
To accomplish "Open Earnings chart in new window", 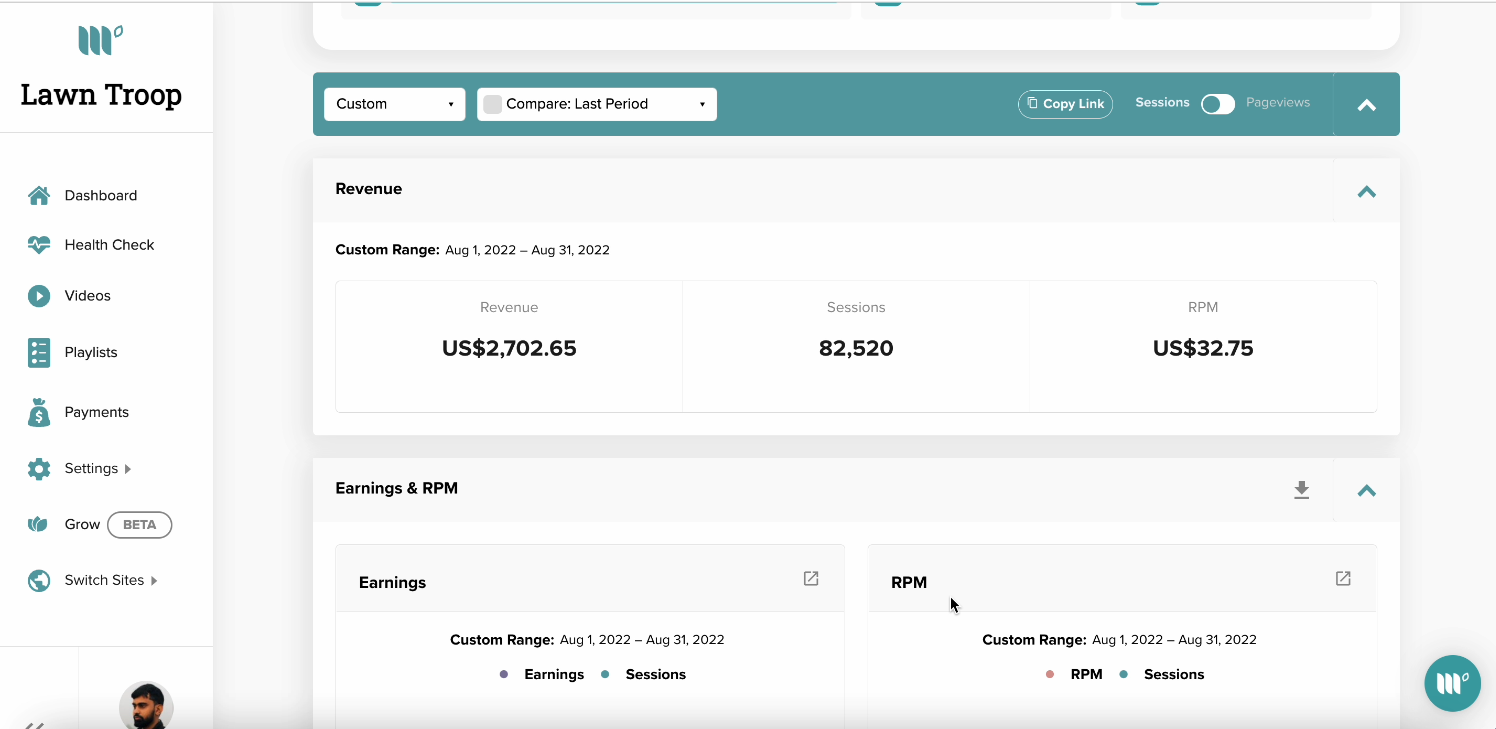I will (811, 578).
